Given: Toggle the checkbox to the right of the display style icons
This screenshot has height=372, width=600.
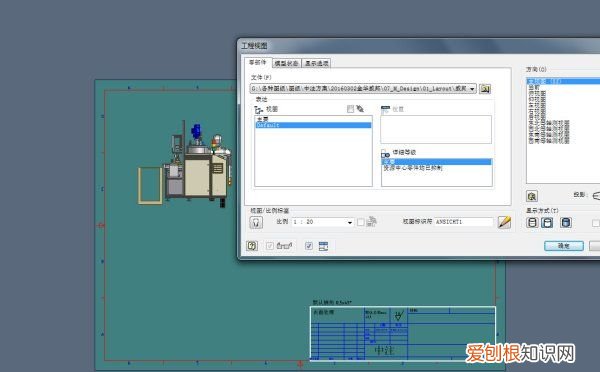Looking at the screenshot, I should point(595,223).
